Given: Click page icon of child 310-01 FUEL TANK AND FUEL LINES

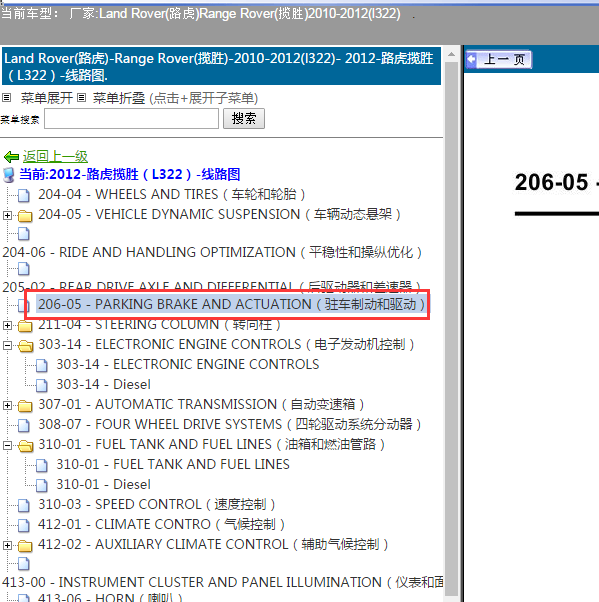Looking at the screenshot, I should [x=42, y=466].
